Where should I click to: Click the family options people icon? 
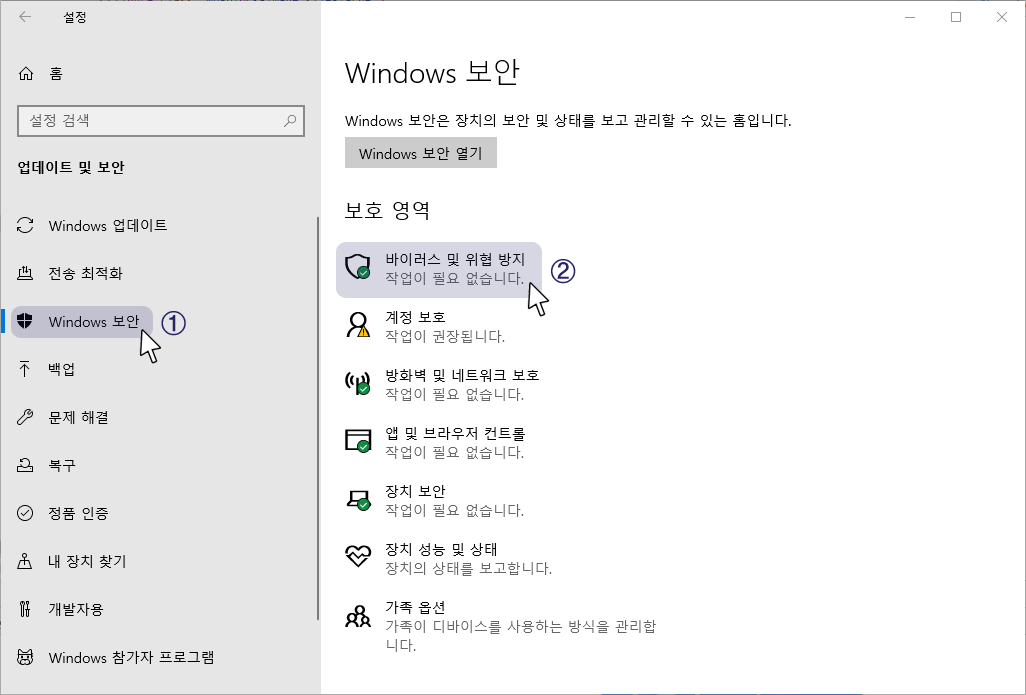point(358,616)
